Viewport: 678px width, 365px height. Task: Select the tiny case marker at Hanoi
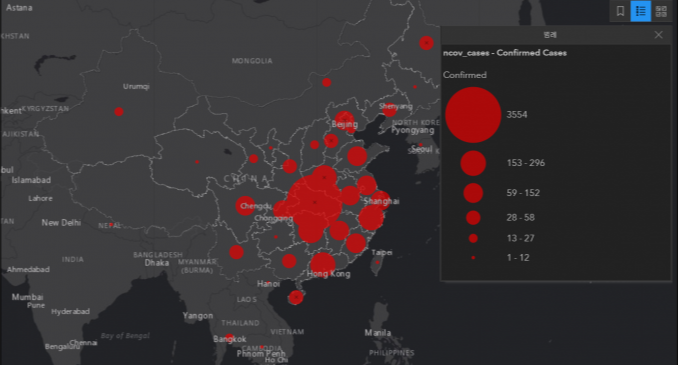pos(268,283)
